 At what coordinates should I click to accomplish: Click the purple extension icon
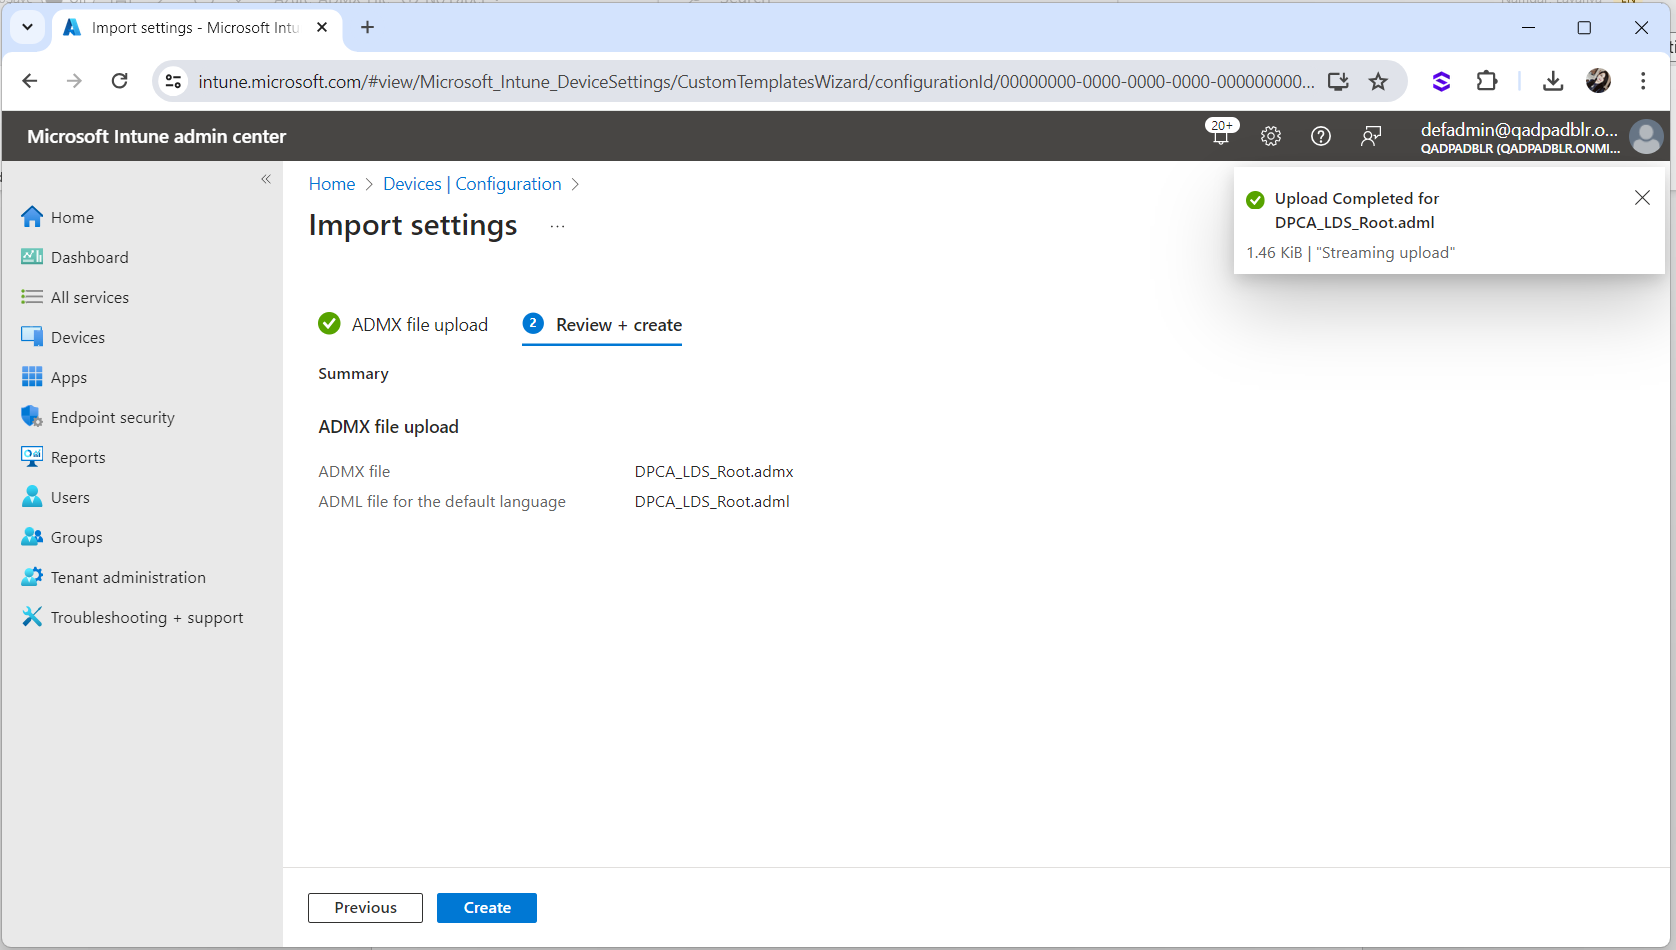pos(1441,81)
